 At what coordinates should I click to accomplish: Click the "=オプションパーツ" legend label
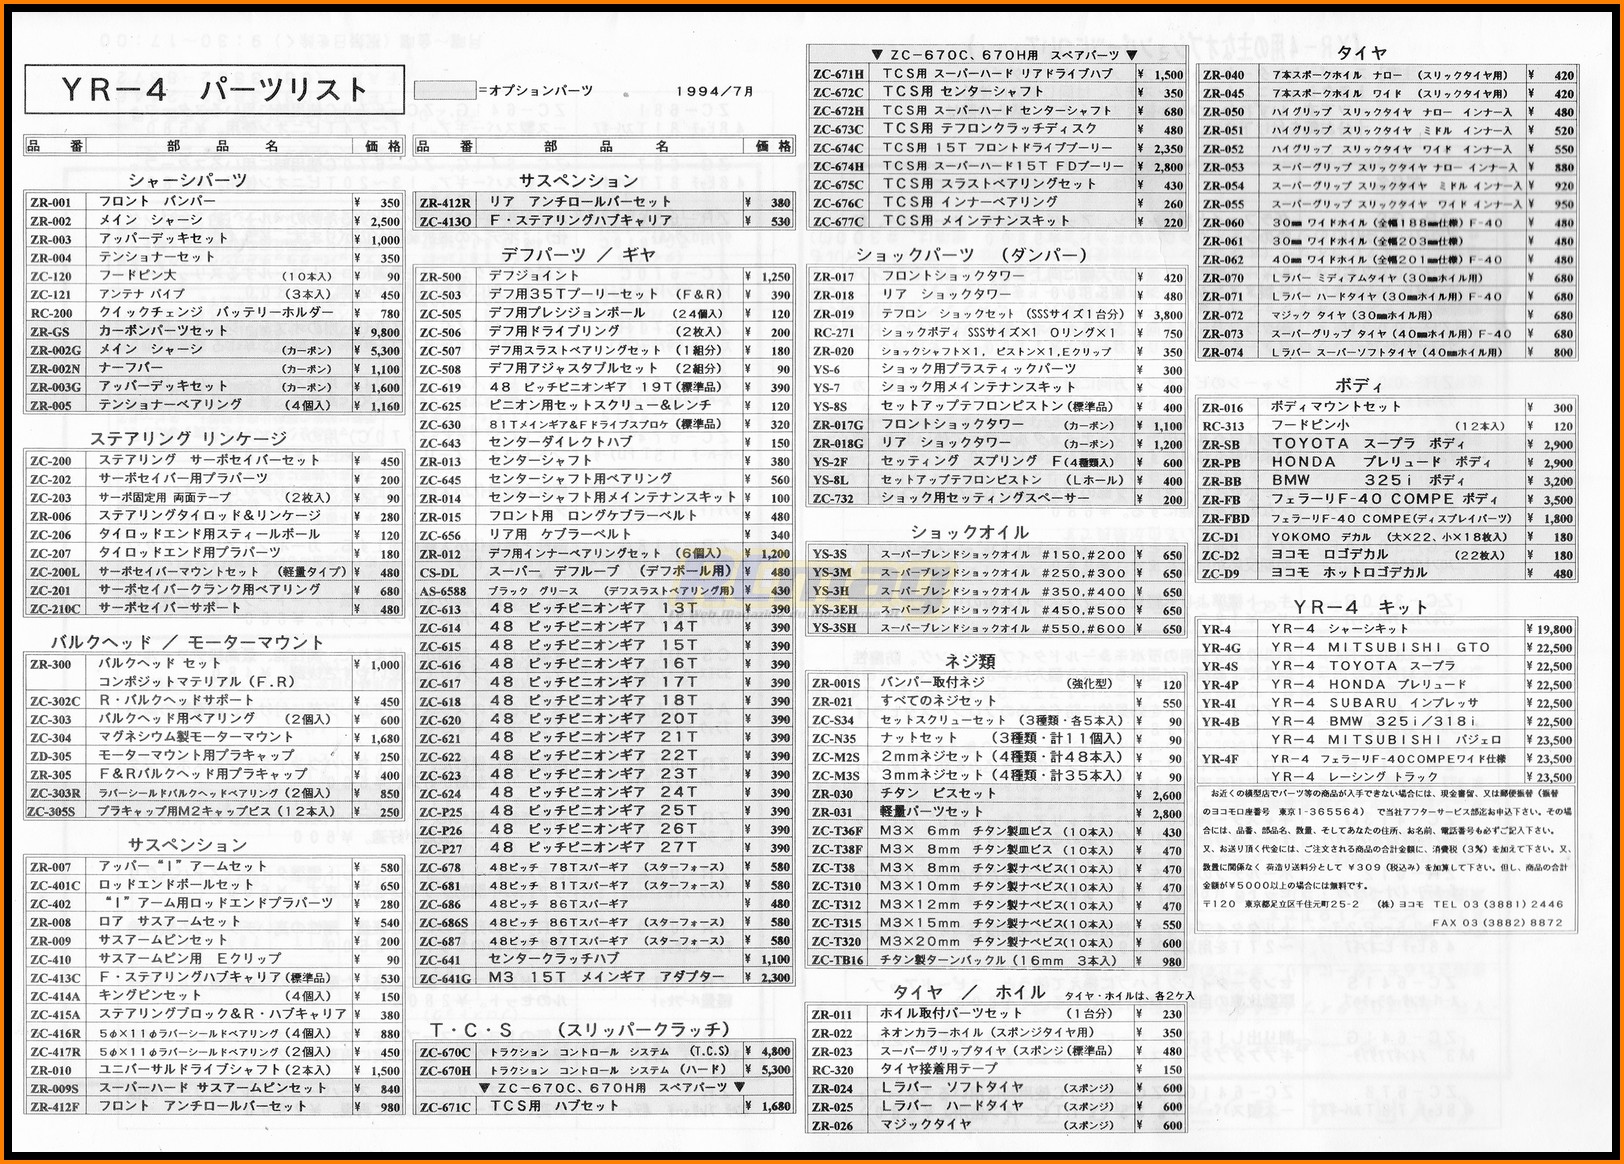click(x=536, y=91)
